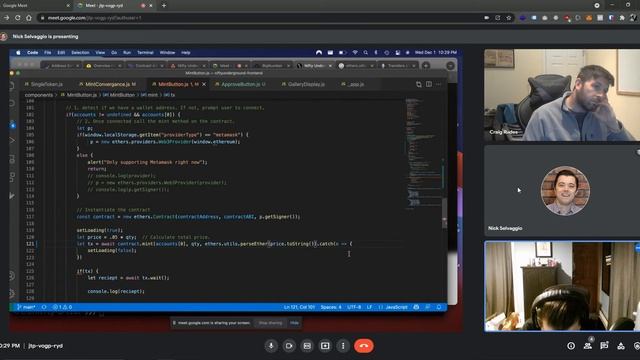This screenshot has height=360, width=640.
Task: Open VS Code notifications bell
Action: [x=439, y=307]
